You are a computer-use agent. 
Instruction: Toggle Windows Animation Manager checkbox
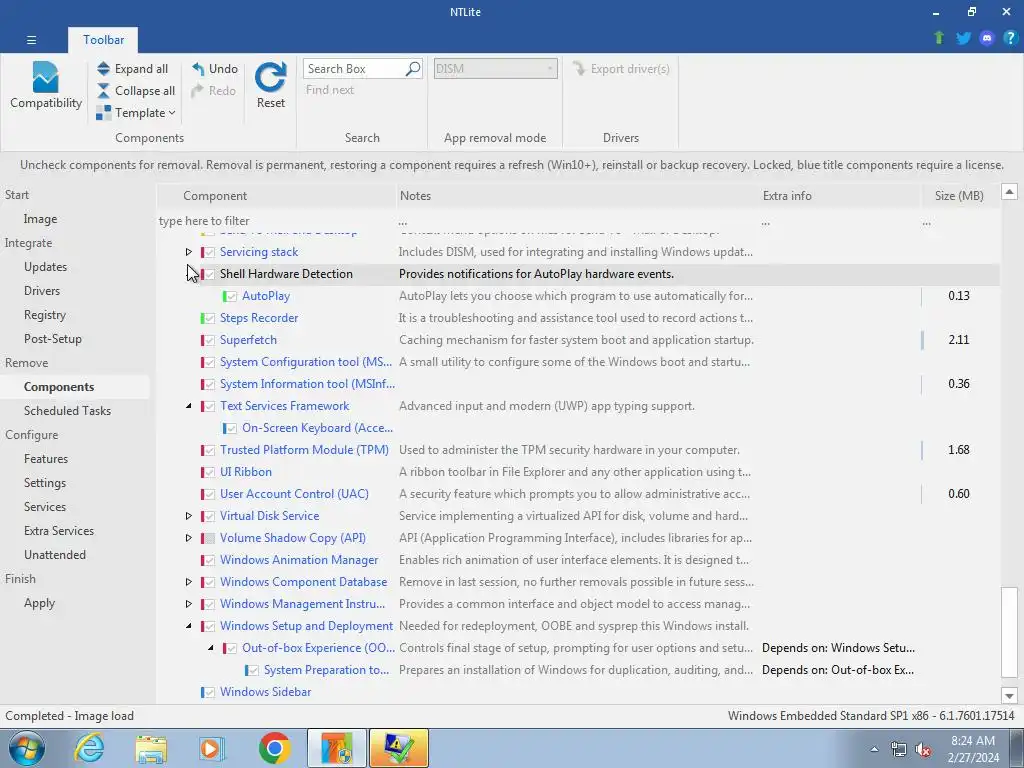209,560
